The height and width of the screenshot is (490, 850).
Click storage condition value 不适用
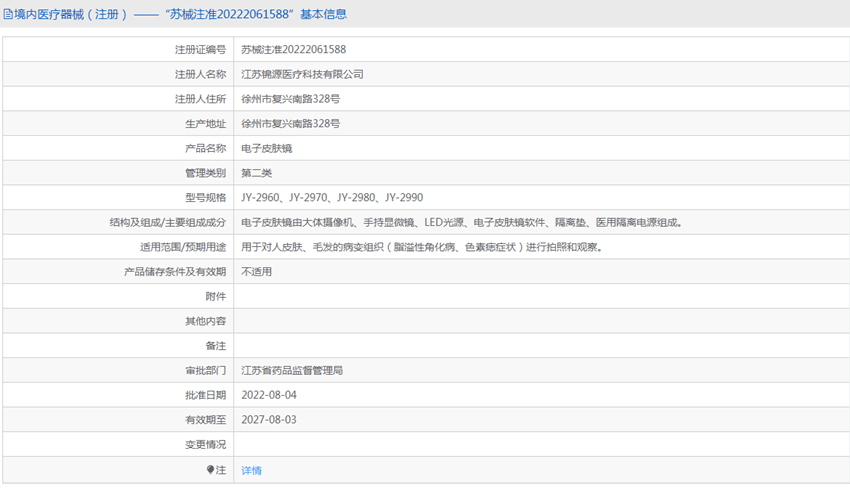(256, 271)
